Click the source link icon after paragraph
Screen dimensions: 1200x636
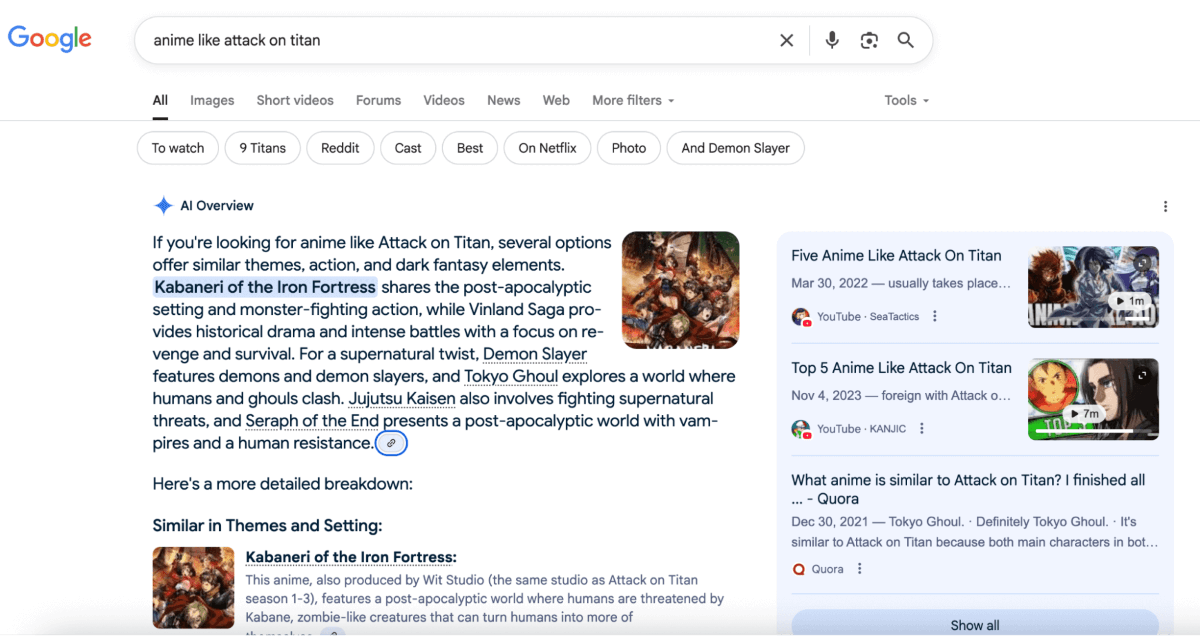coord(391,443)
